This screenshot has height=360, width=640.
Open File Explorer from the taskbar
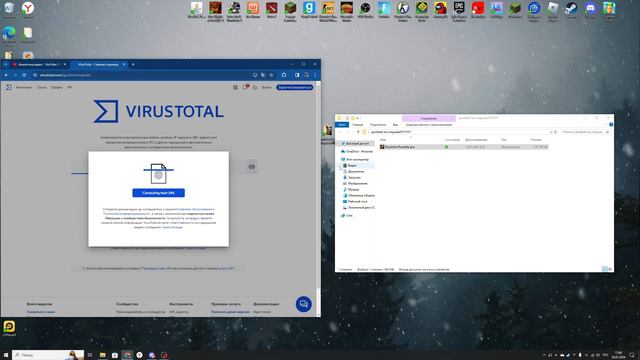pos(102,355)
